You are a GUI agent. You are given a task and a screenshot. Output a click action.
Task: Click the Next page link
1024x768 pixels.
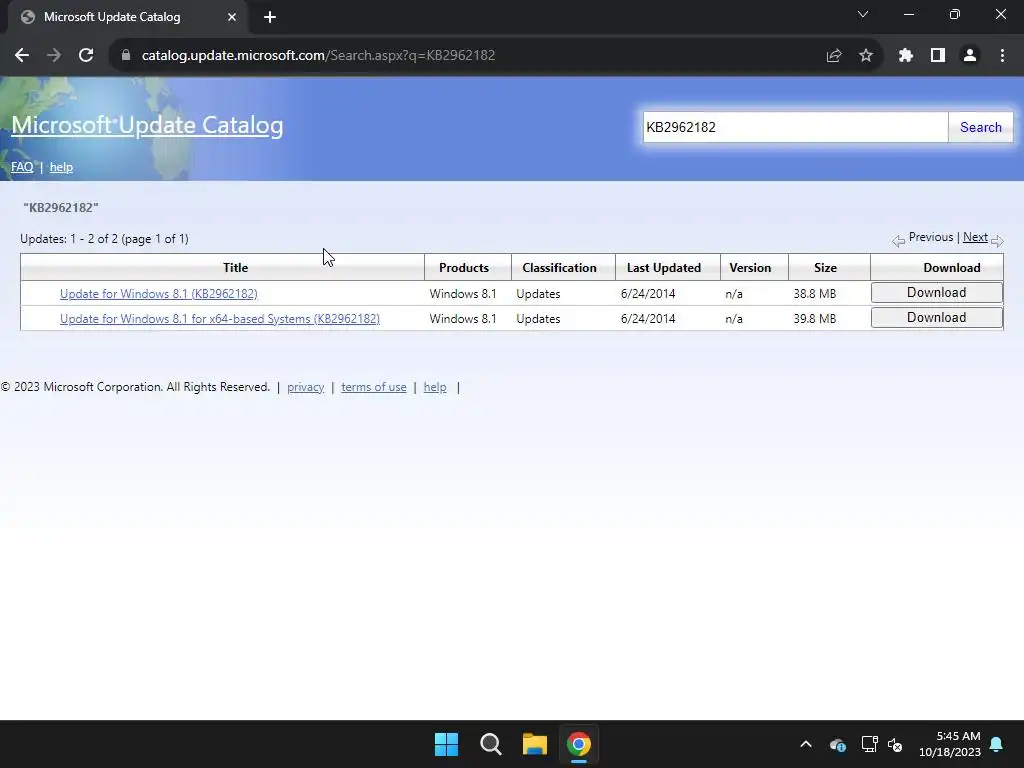975,237
